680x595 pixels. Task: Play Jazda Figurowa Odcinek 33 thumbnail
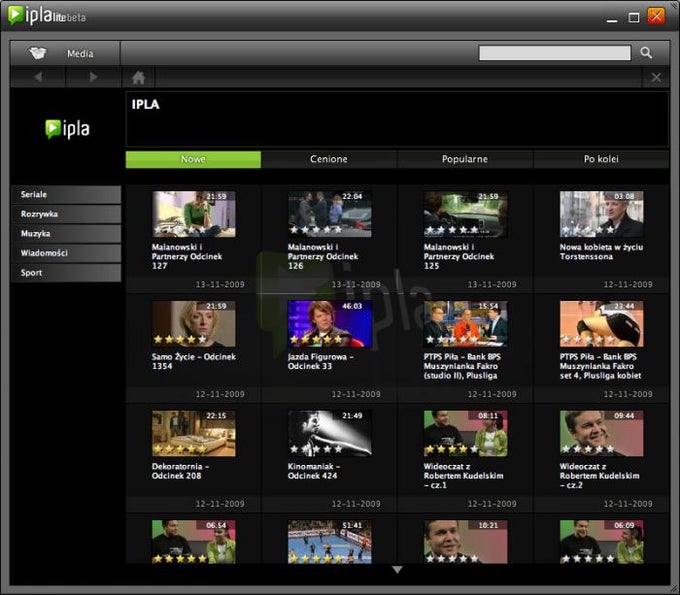[330, 324]
